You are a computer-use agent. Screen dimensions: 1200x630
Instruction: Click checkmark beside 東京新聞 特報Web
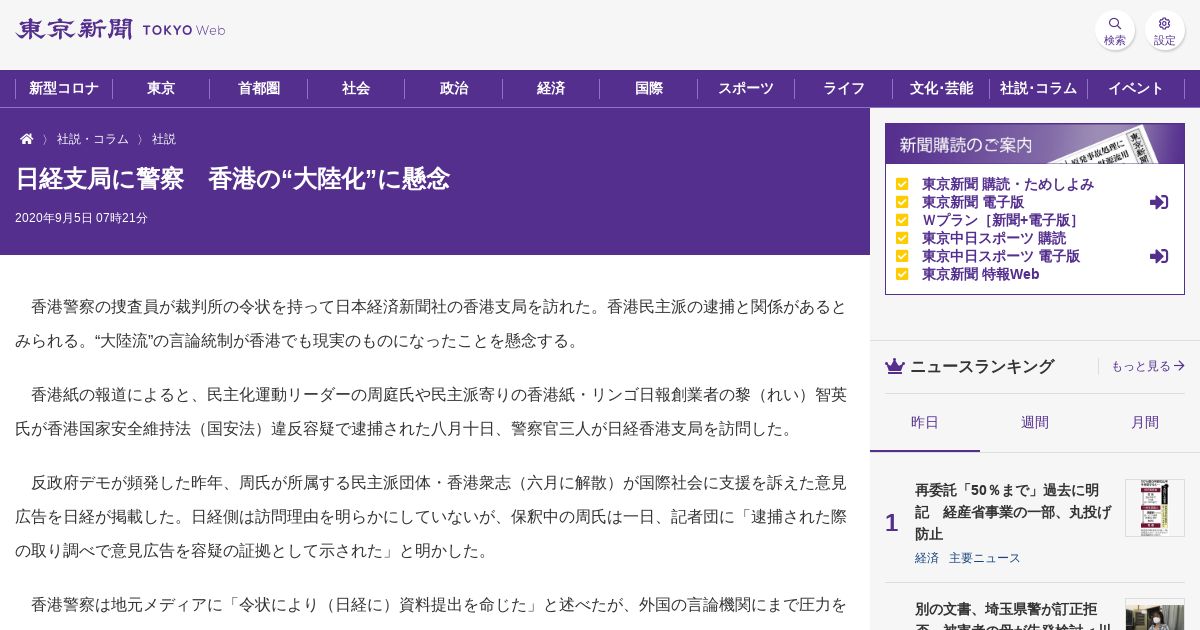[x=902, y=274]
